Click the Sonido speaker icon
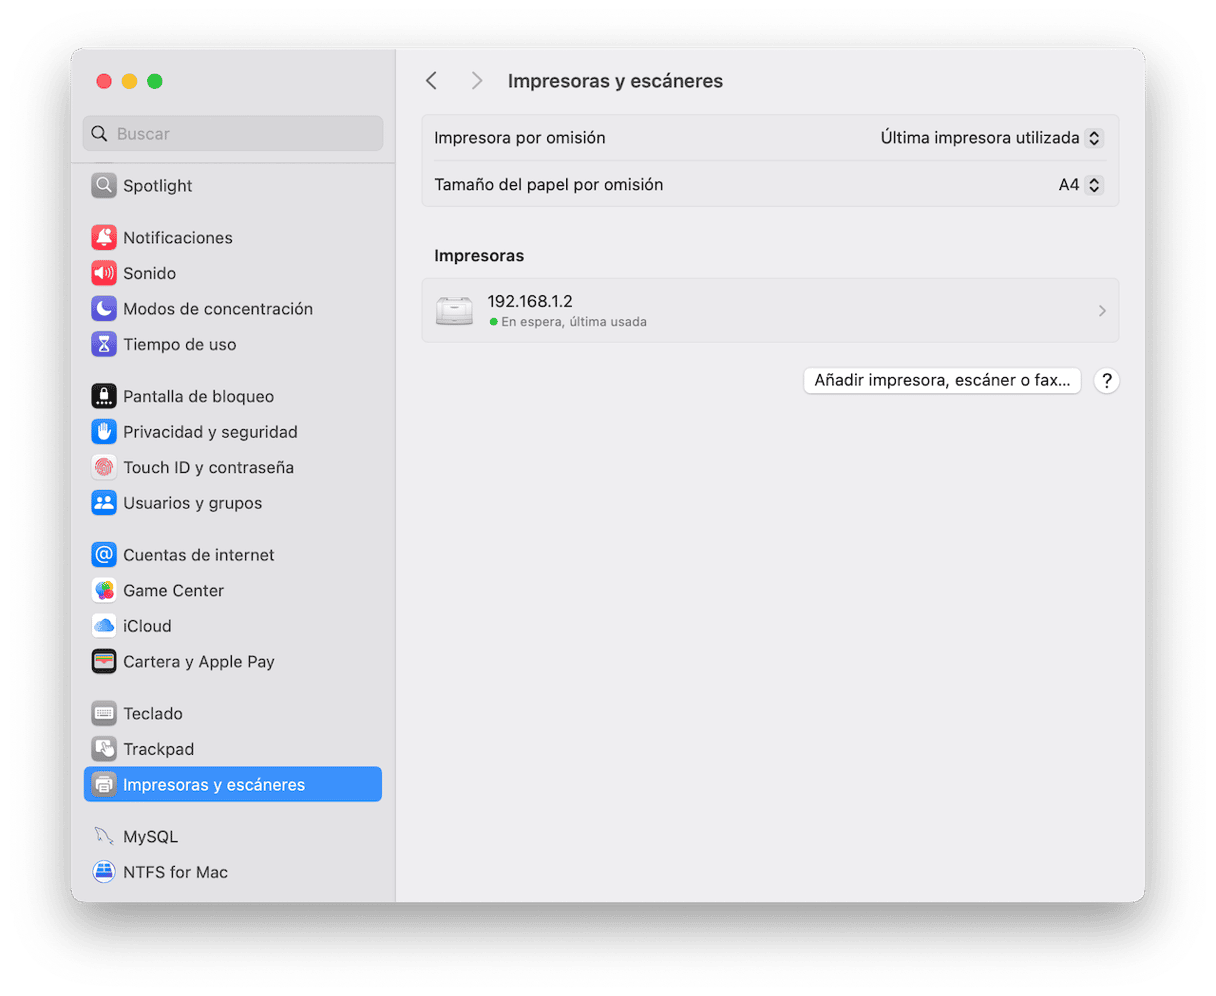The image size is (1216, 996). click(104, 273)
